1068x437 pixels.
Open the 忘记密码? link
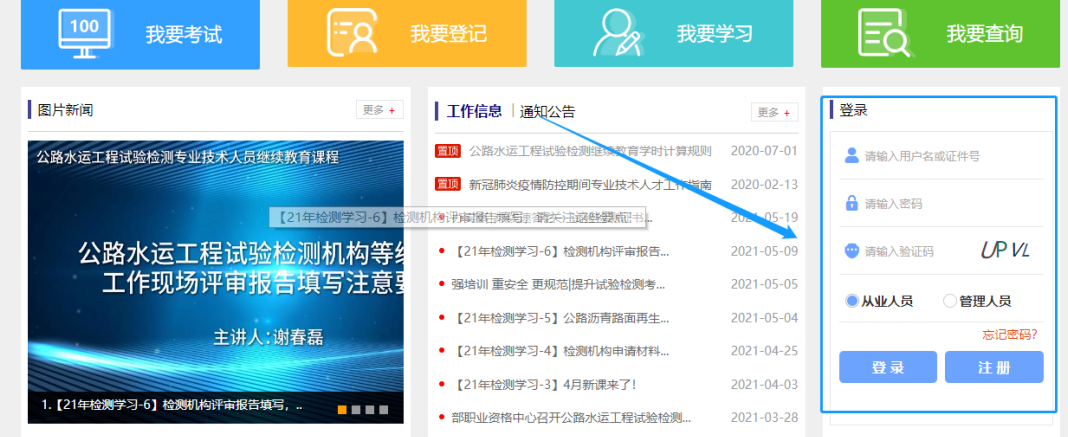tap(1010, 334)
